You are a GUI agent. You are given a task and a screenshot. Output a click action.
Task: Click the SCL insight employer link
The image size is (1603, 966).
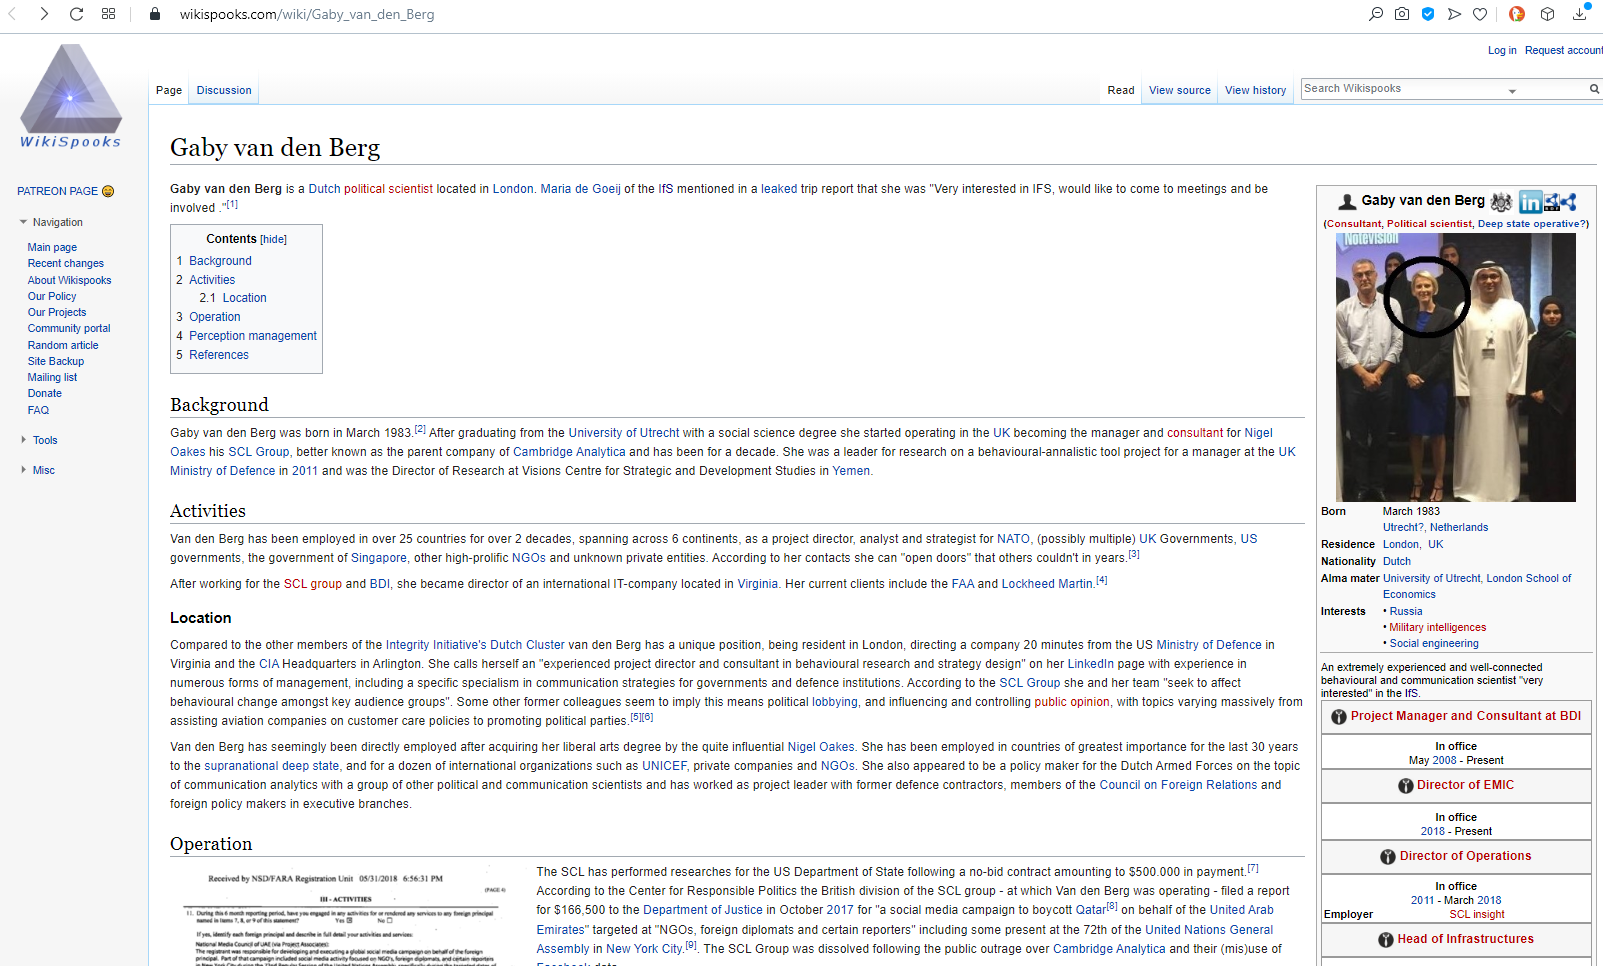point(1477,914)
